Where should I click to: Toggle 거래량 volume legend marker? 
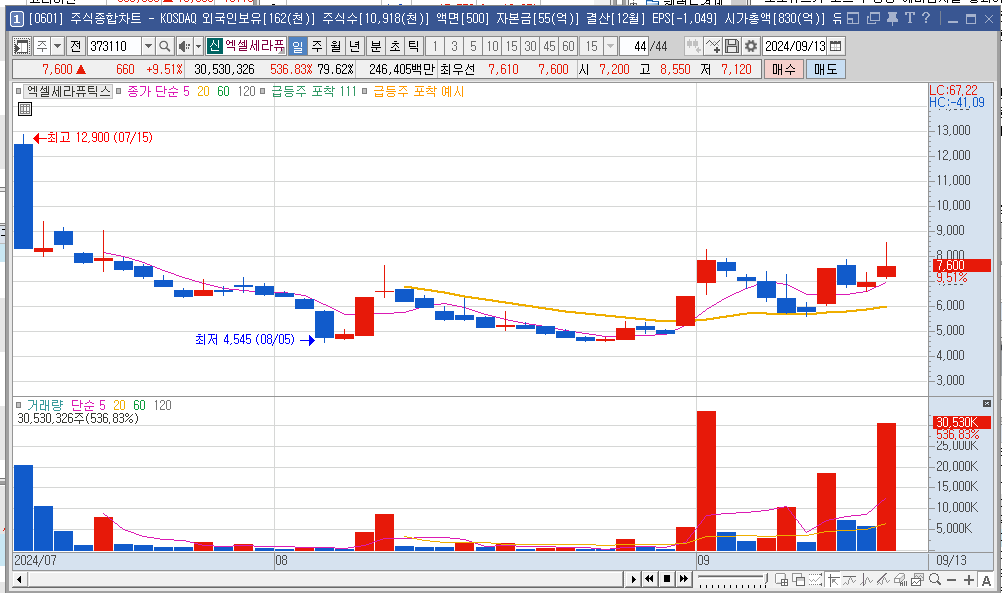point(19,405)
